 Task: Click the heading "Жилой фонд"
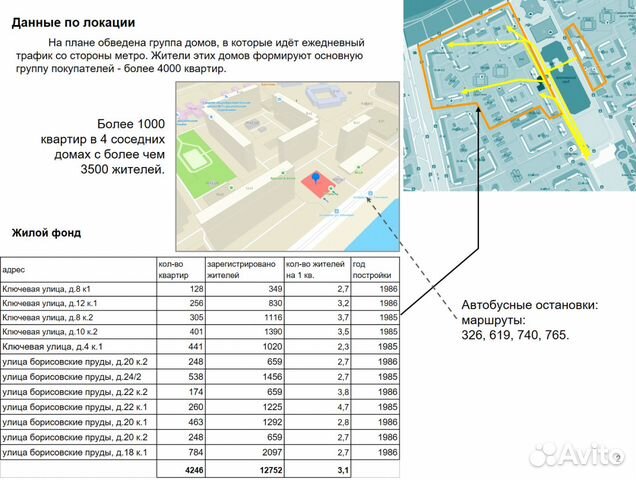46,233
